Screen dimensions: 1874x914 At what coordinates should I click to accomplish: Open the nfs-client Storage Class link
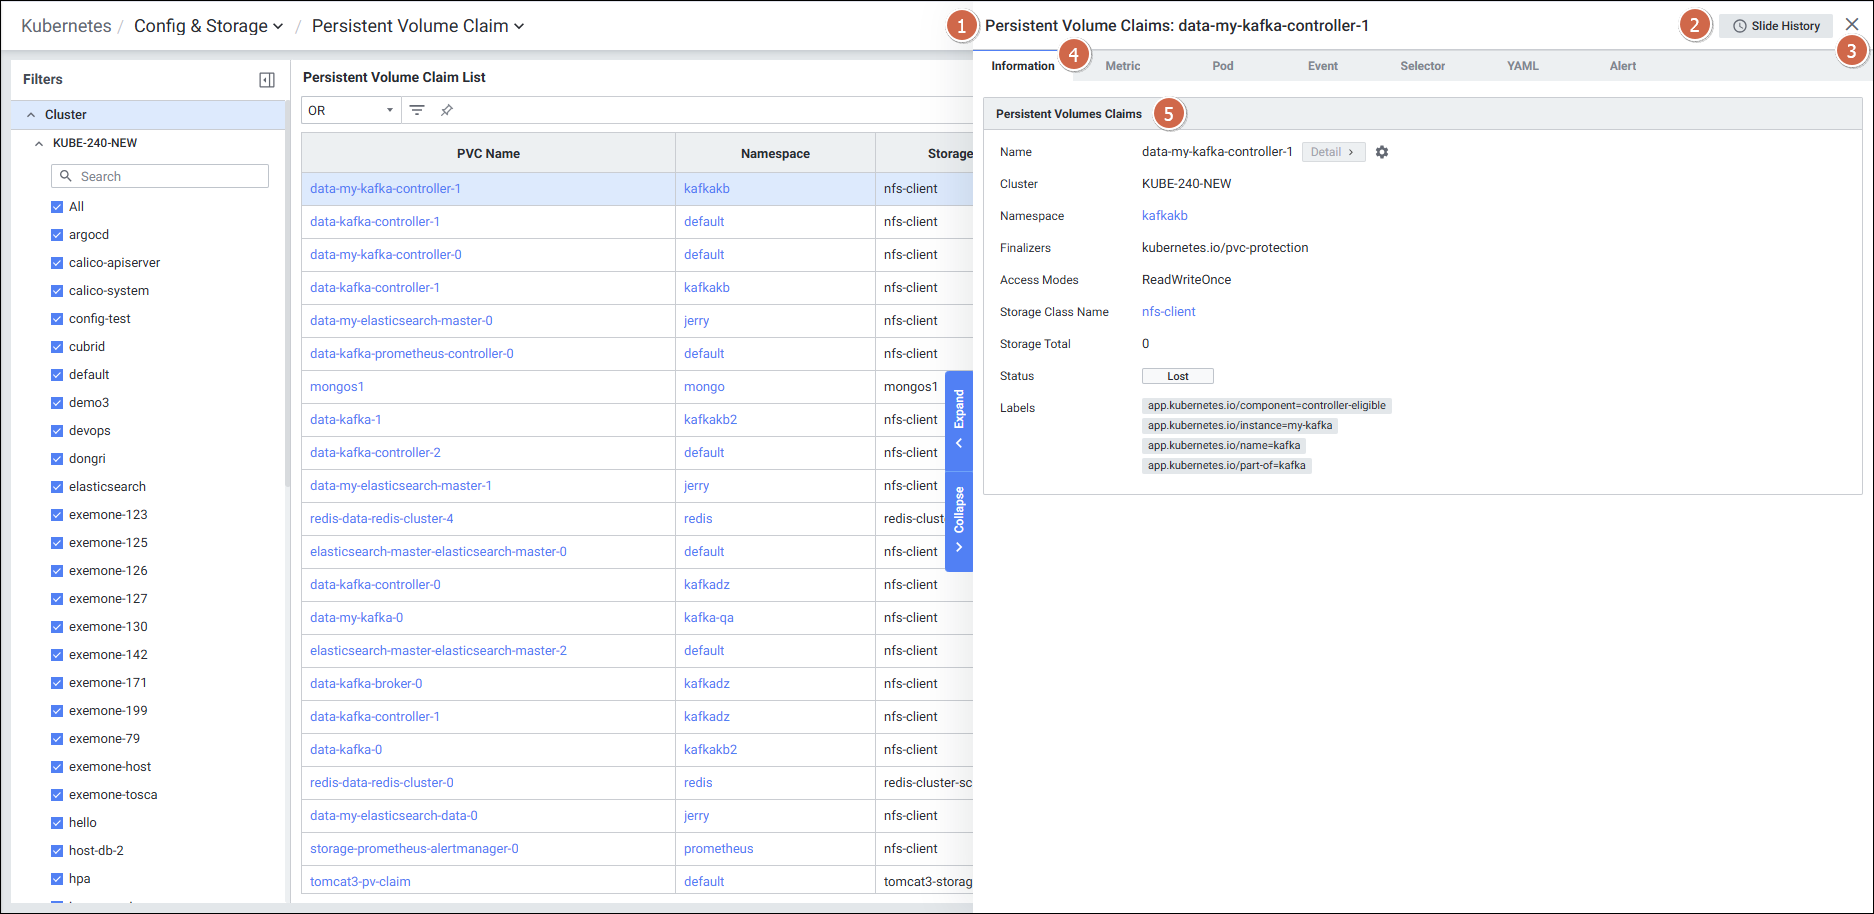click(x=1168, y=312)
